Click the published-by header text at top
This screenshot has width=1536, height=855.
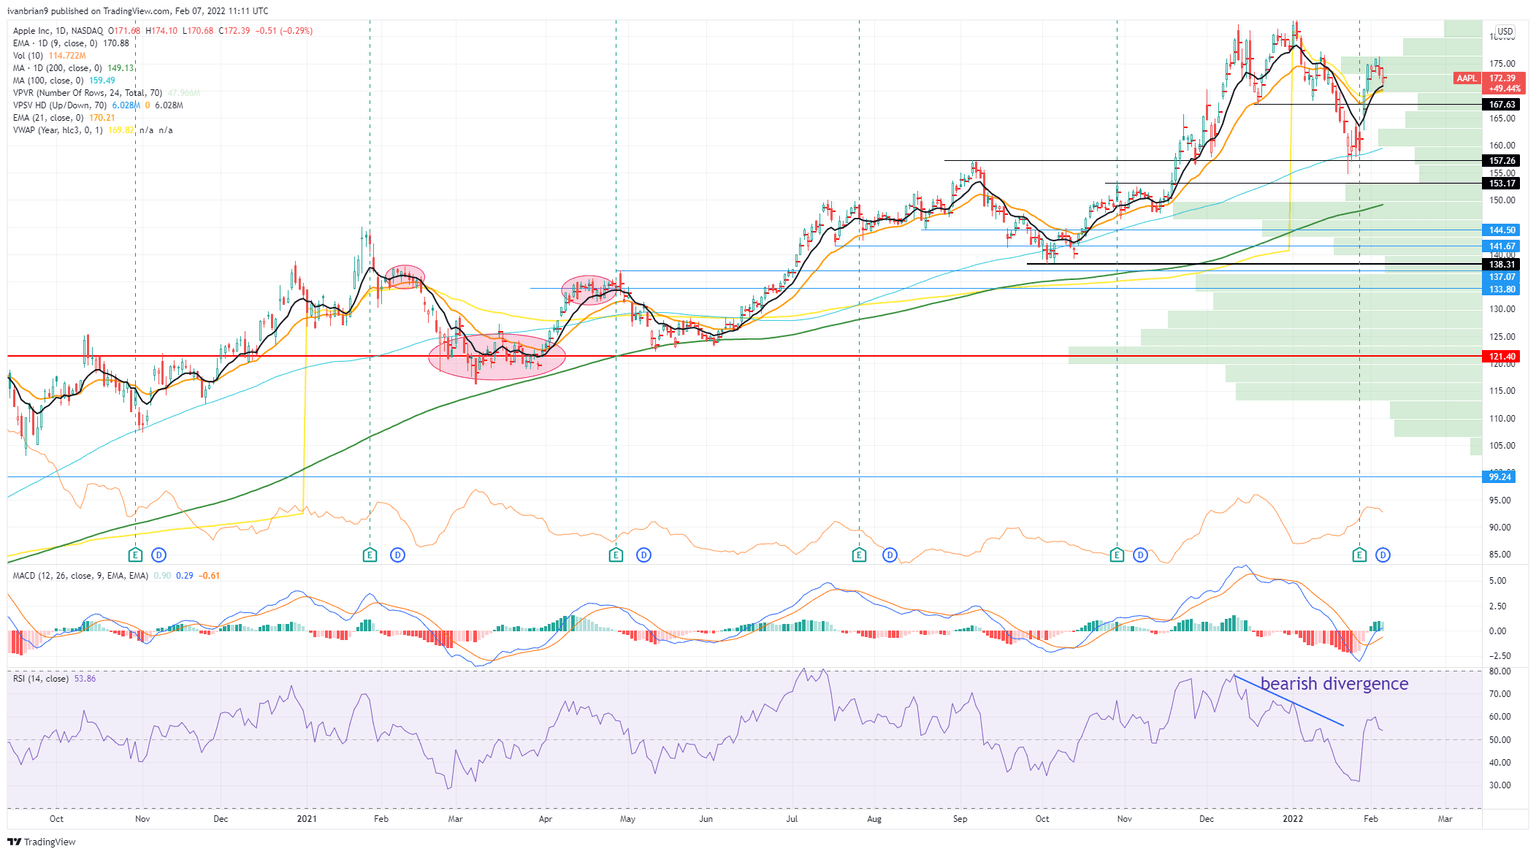click(137, 11)
